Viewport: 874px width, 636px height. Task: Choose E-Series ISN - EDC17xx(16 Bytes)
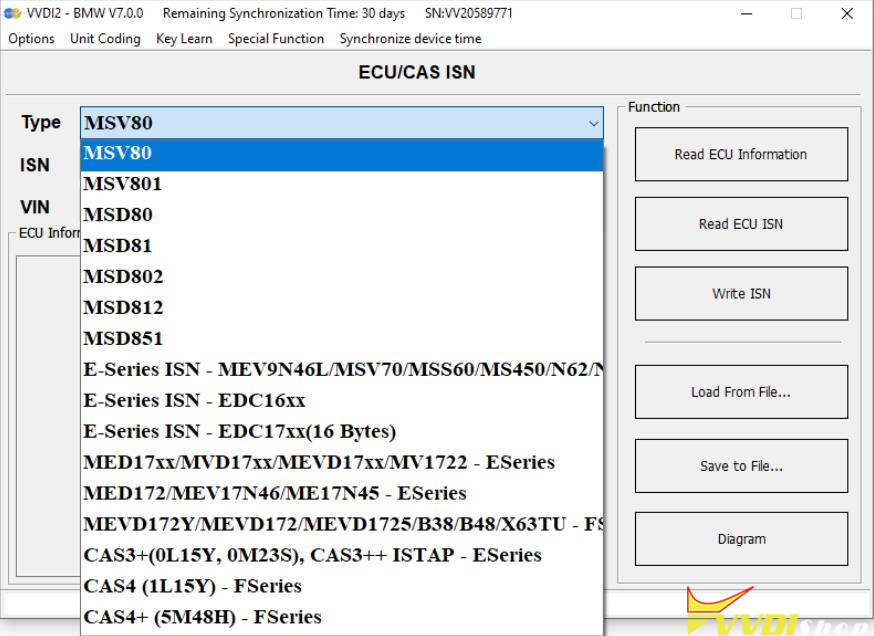[342, 431]
